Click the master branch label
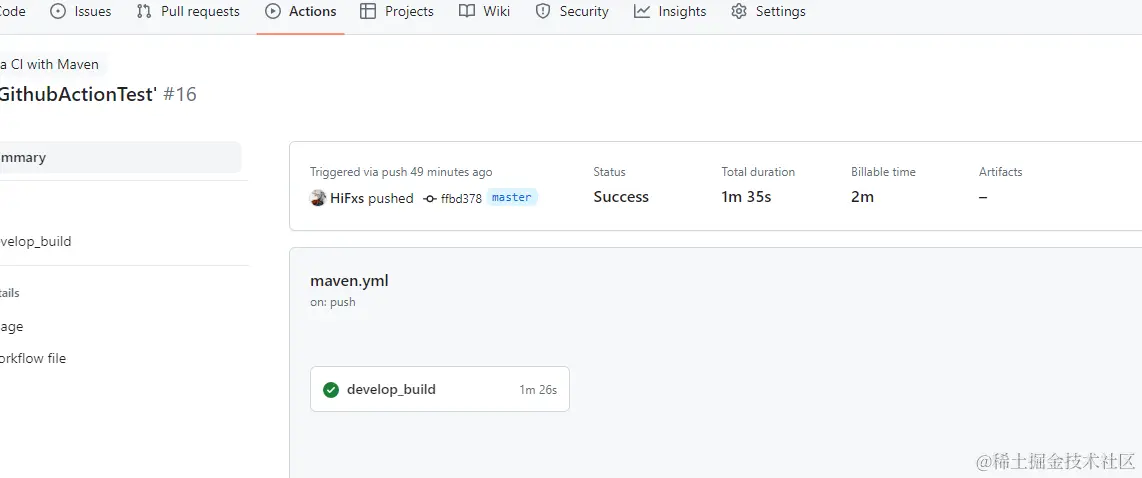1142x478 pixels. [512, 197]
